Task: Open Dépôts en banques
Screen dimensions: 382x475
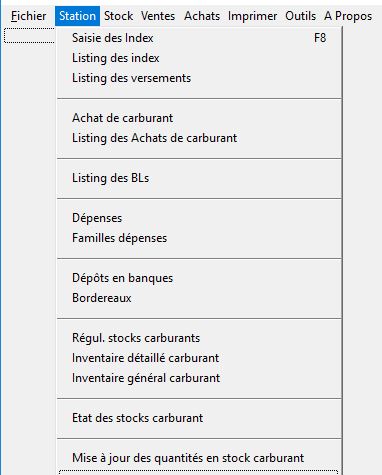Action: [x=199, y=278]
